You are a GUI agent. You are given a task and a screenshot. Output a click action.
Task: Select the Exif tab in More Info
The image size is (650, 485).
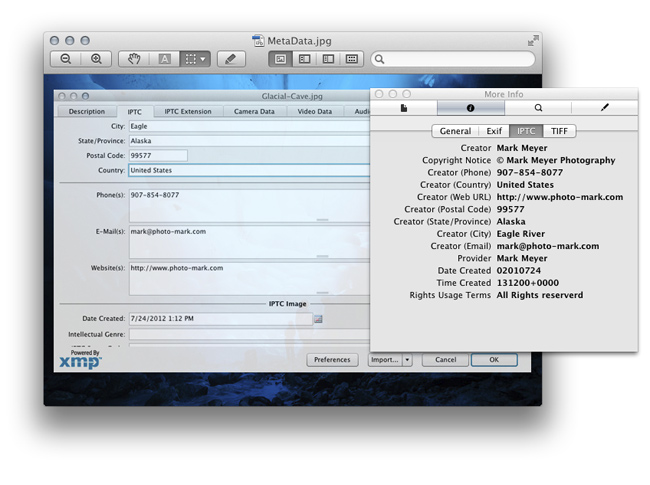click(494, 131)
